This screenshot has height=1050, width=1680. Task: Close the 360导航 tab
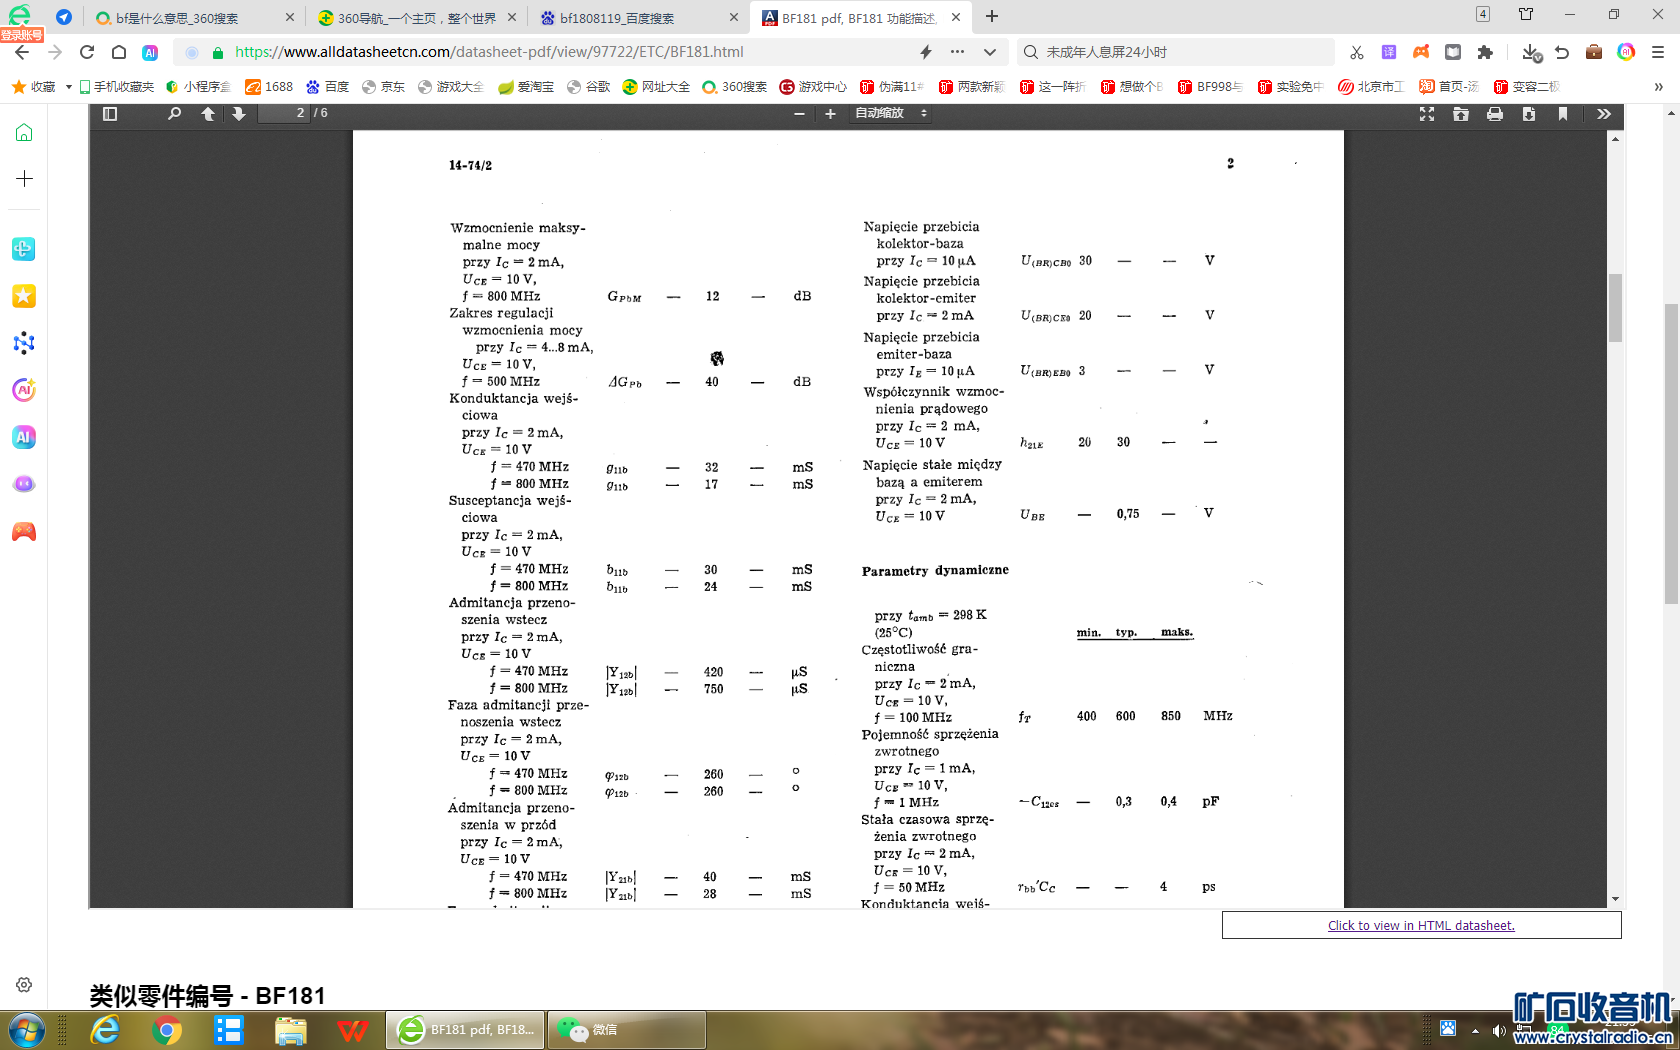[x=512, y=17]
